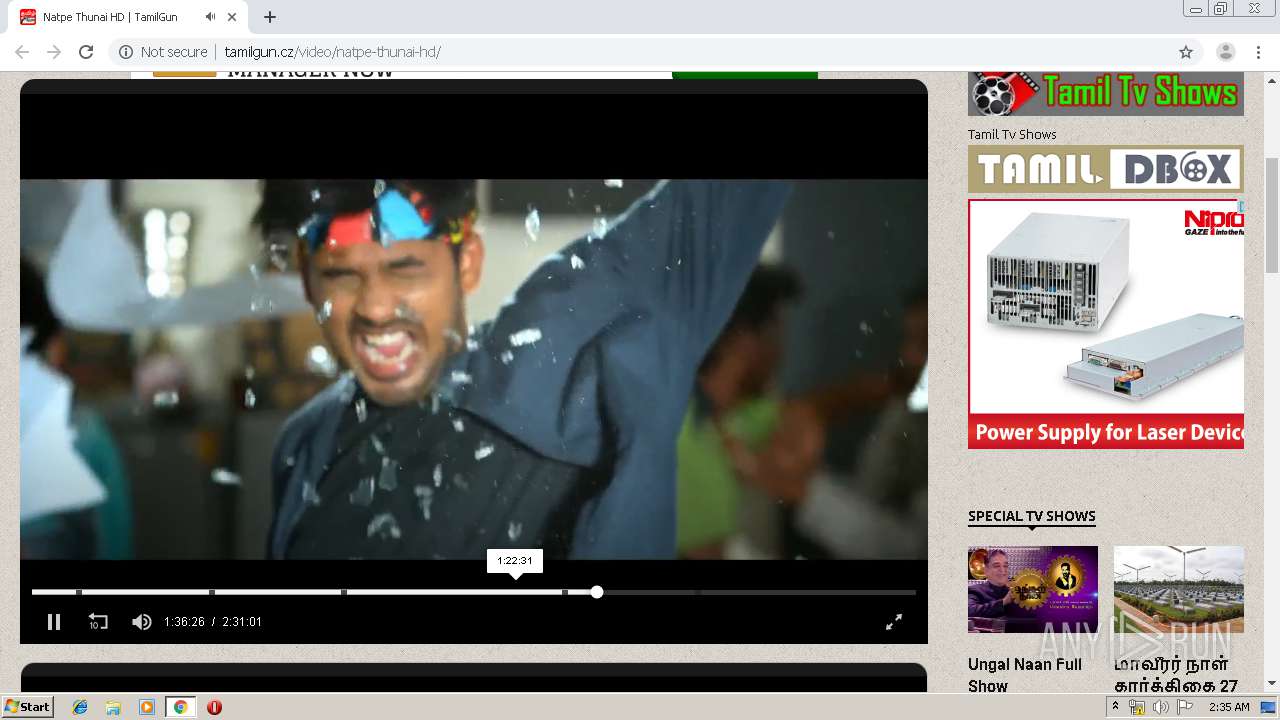Viewport: 1280px width, 720px height.
Task: Open Chrome profile avatar menu
Action: (1226, 52)
